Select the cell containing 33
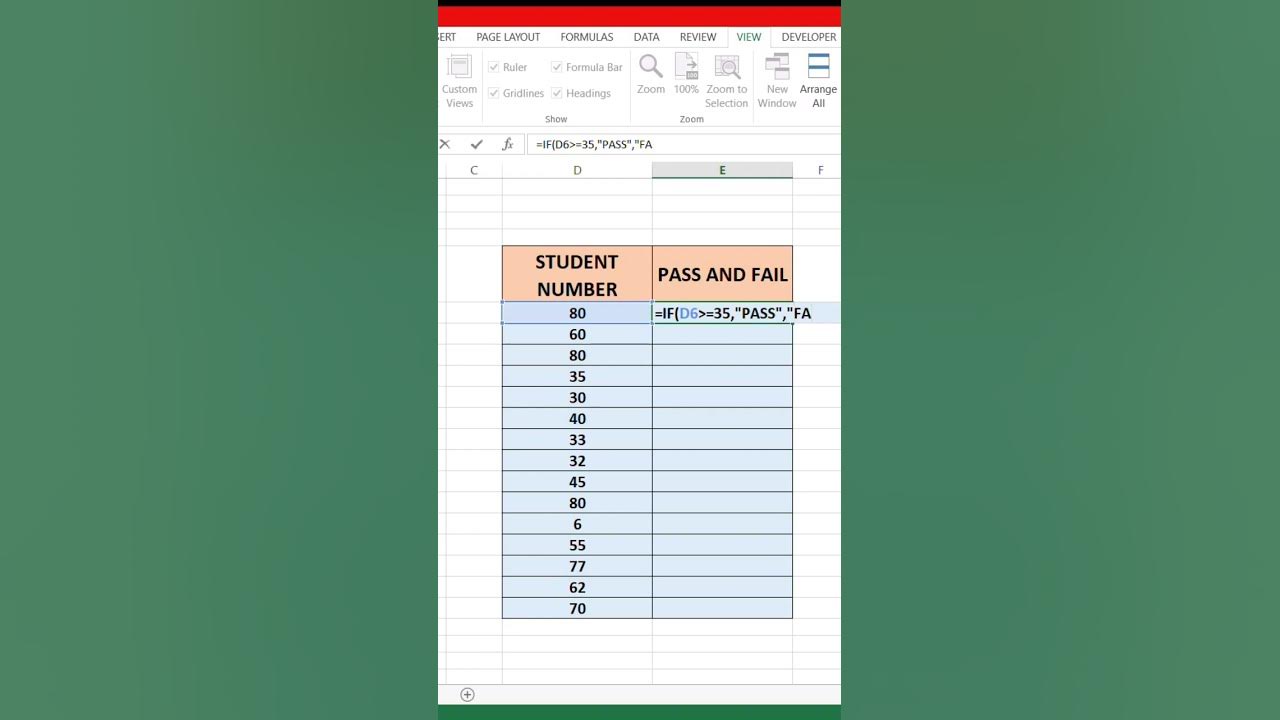This screenshot has width=1280, height=720. click(577, 439)
